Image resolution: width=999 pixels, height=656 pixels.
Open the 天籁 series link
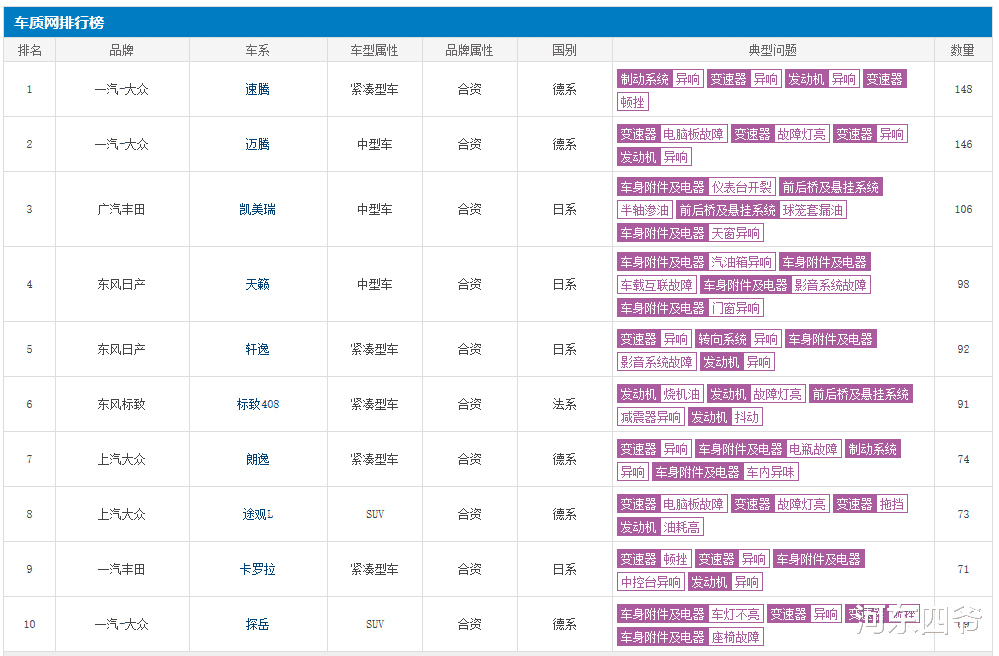point(258,284)
